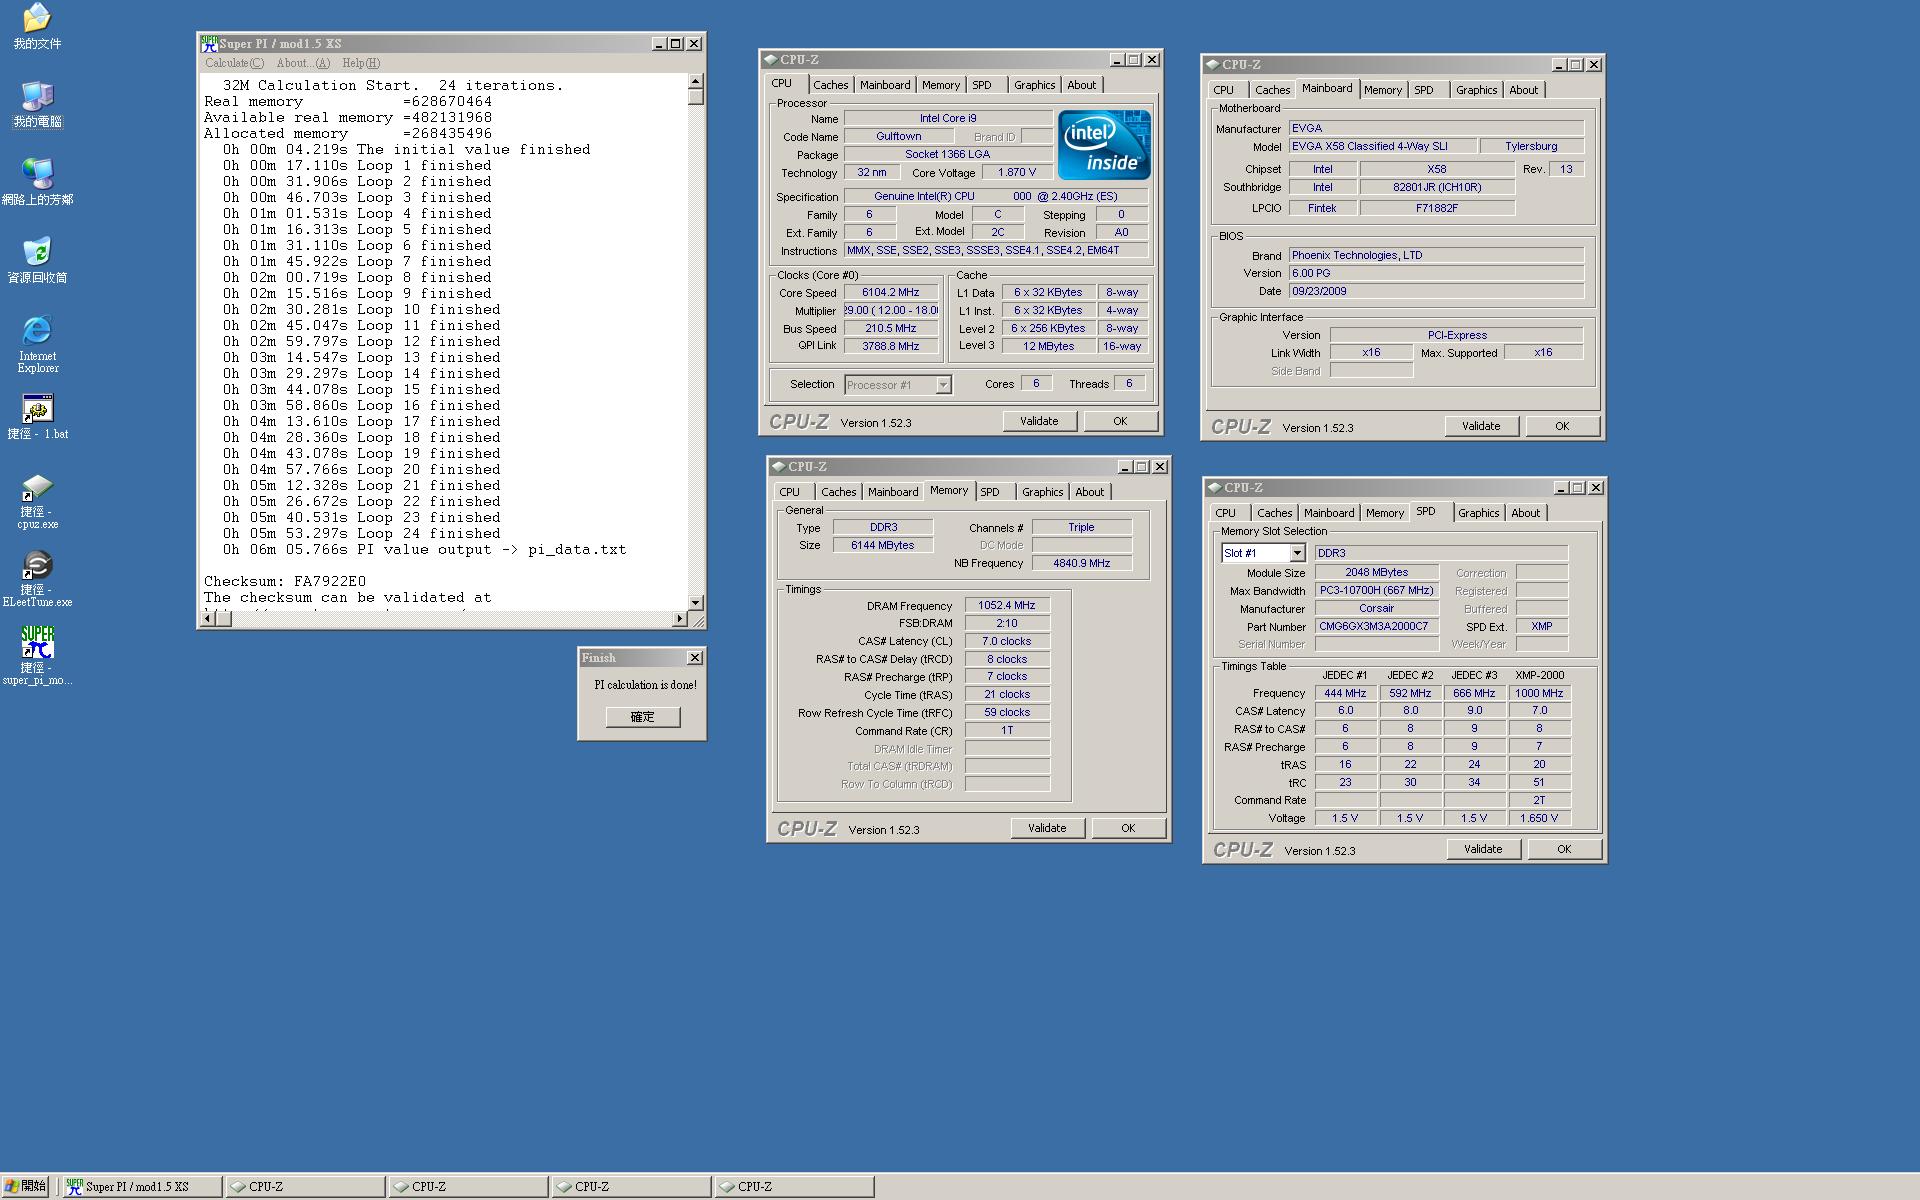The width and height of the screenshot is (1920, 1200).
Task: Open the 我的文件 desktop folder icon
Action: click(x=37, y=26)
